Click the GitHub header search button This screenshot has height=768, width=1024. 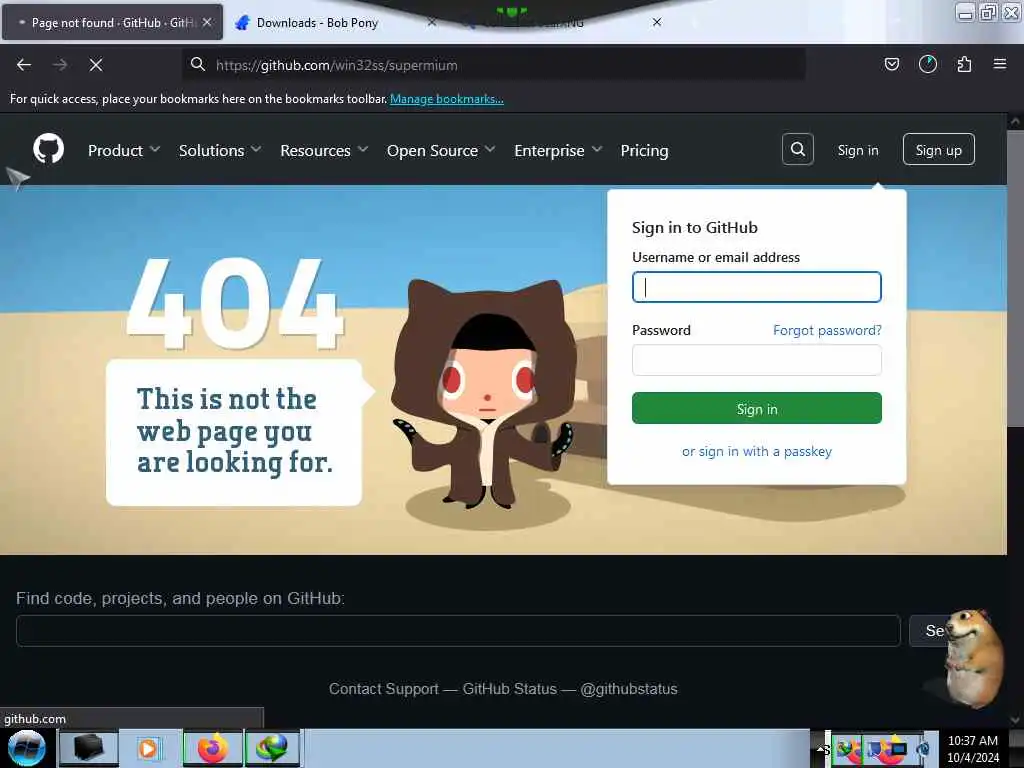797,150
